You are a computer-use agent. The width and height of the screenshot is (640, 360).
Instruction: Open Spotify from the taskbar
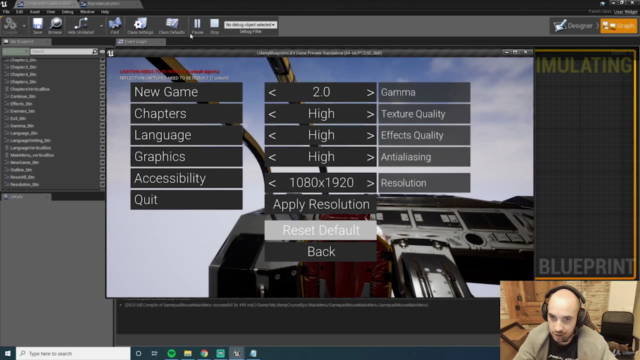171,353
